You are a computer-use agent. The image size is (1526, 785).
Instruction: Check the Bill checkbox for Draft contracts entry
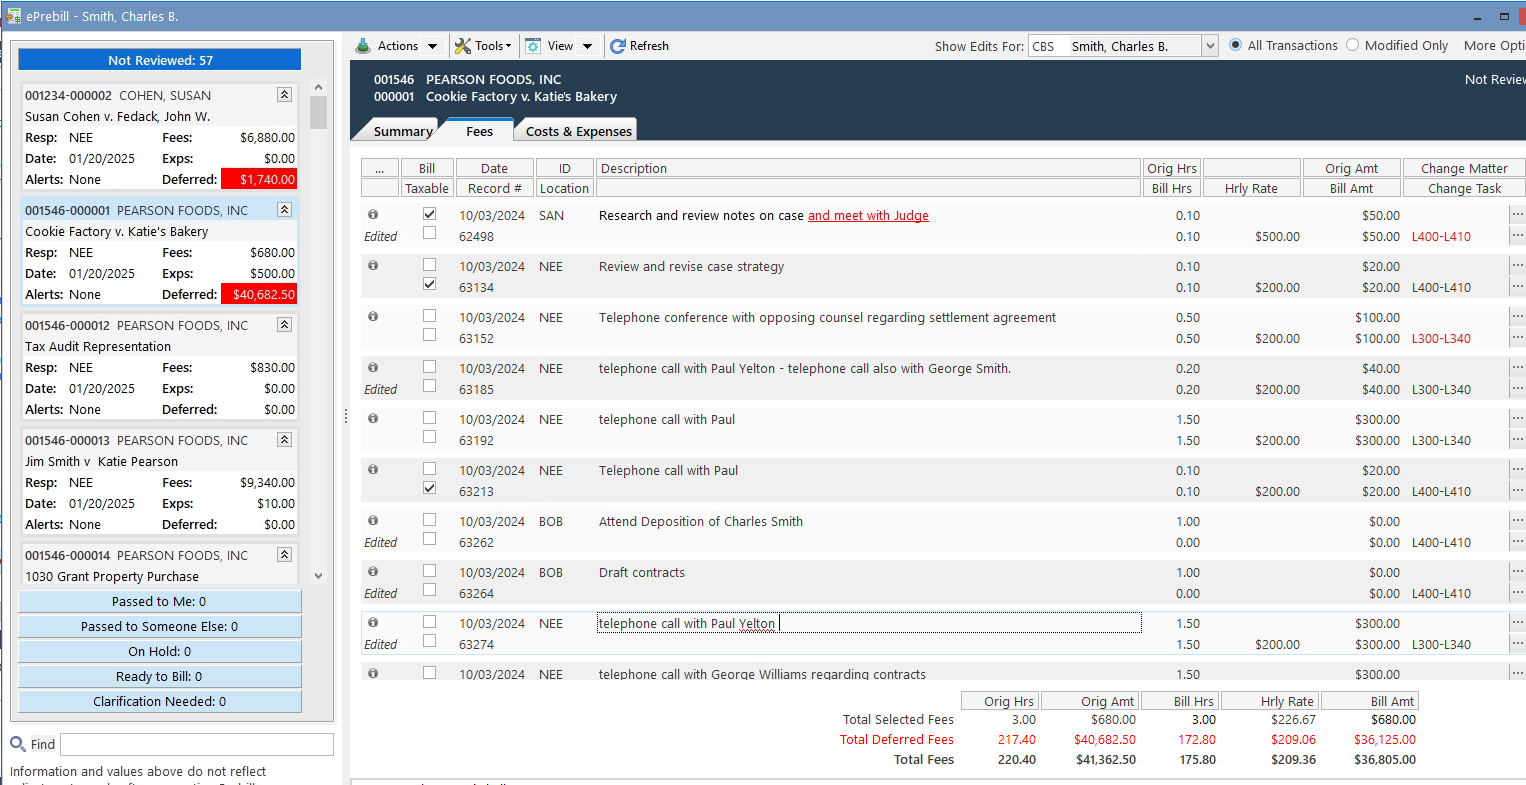429,571
